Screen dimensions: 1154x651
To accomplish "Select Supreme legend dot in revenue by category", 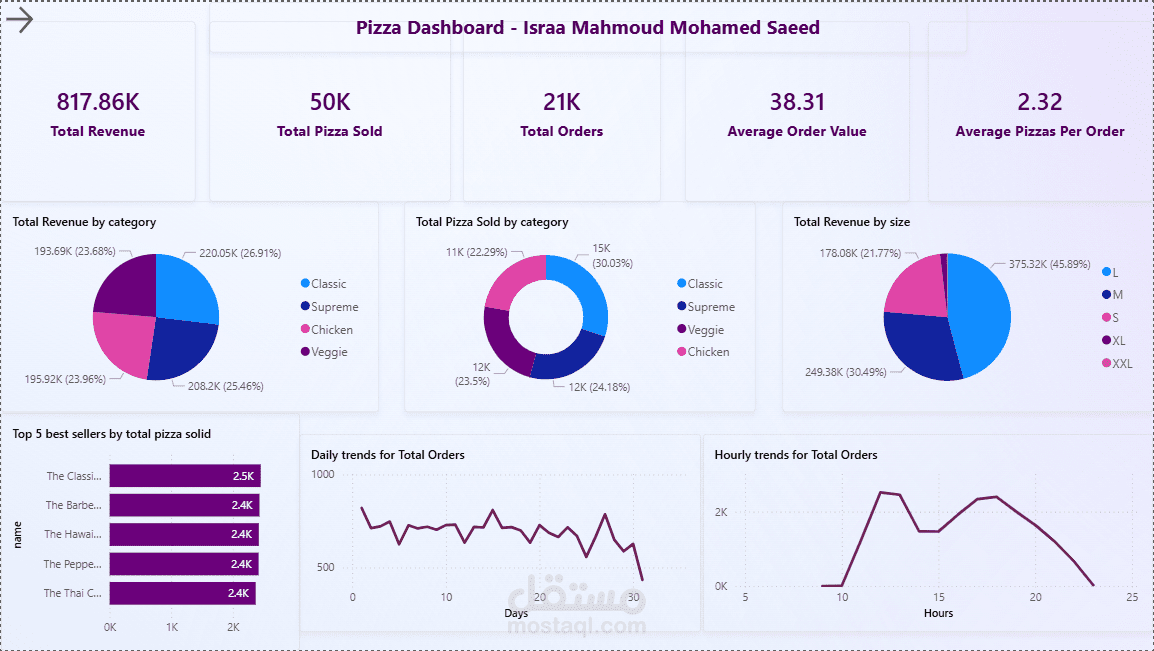I will (305, 306).
